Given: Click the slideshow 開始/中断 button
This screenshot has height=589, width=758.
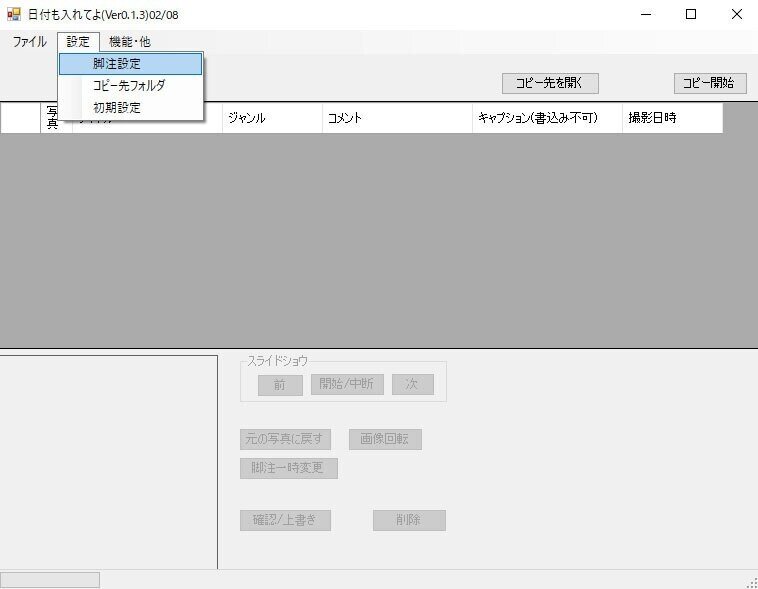Looking at the screenshot, I should (347, 384).
